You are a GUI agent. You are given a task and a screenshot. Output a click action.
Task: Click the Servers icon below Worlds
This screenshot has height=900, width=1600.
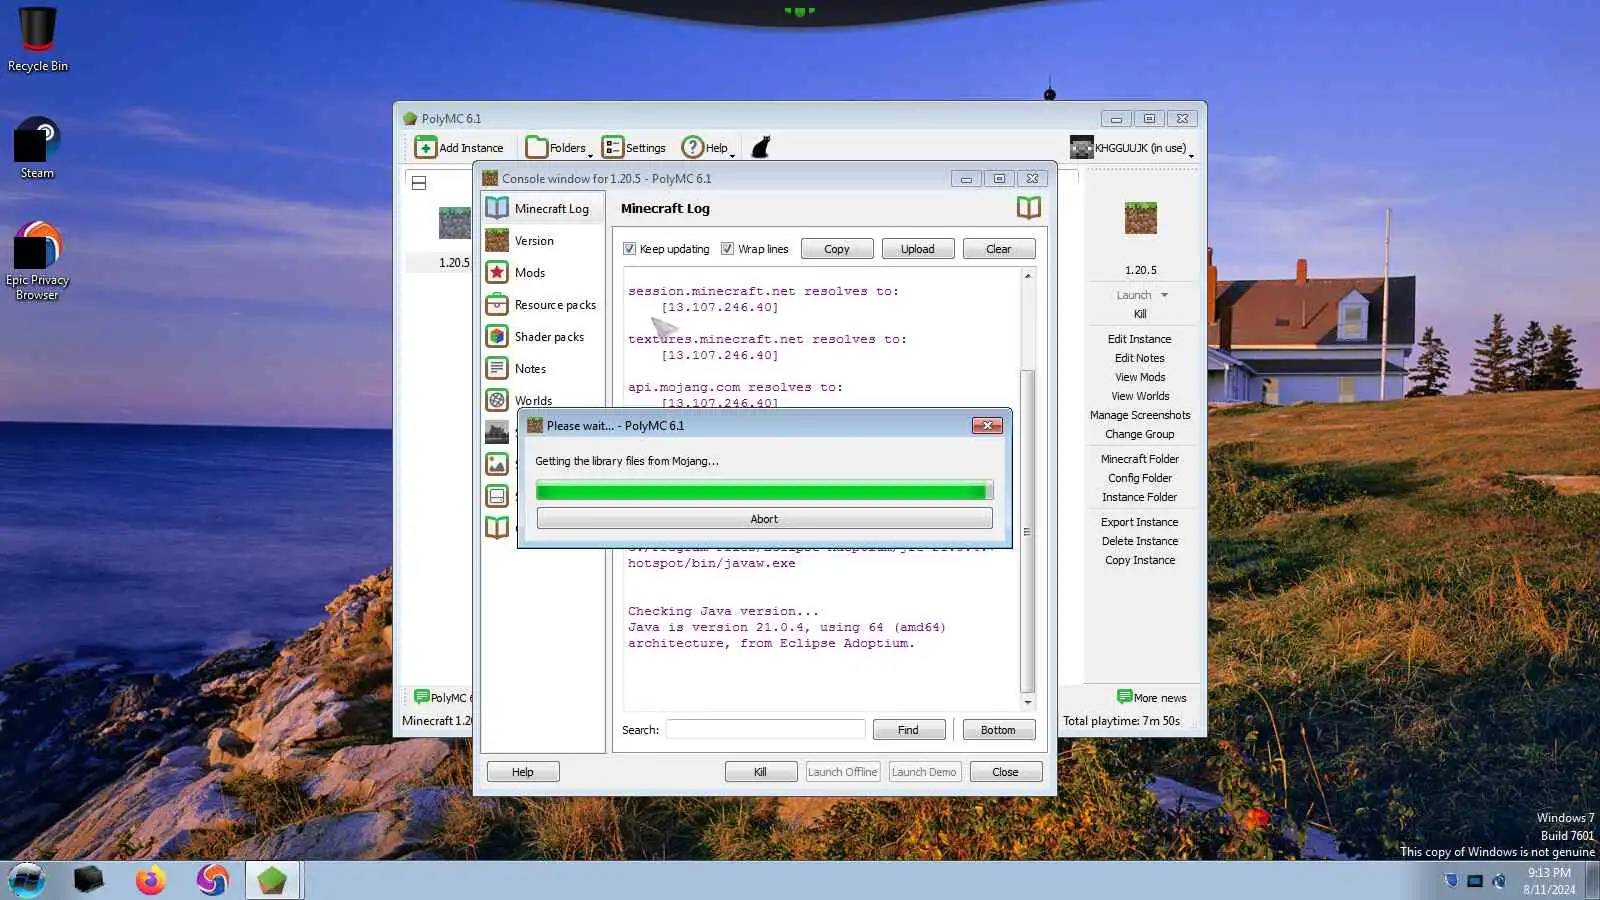(497, 432)
